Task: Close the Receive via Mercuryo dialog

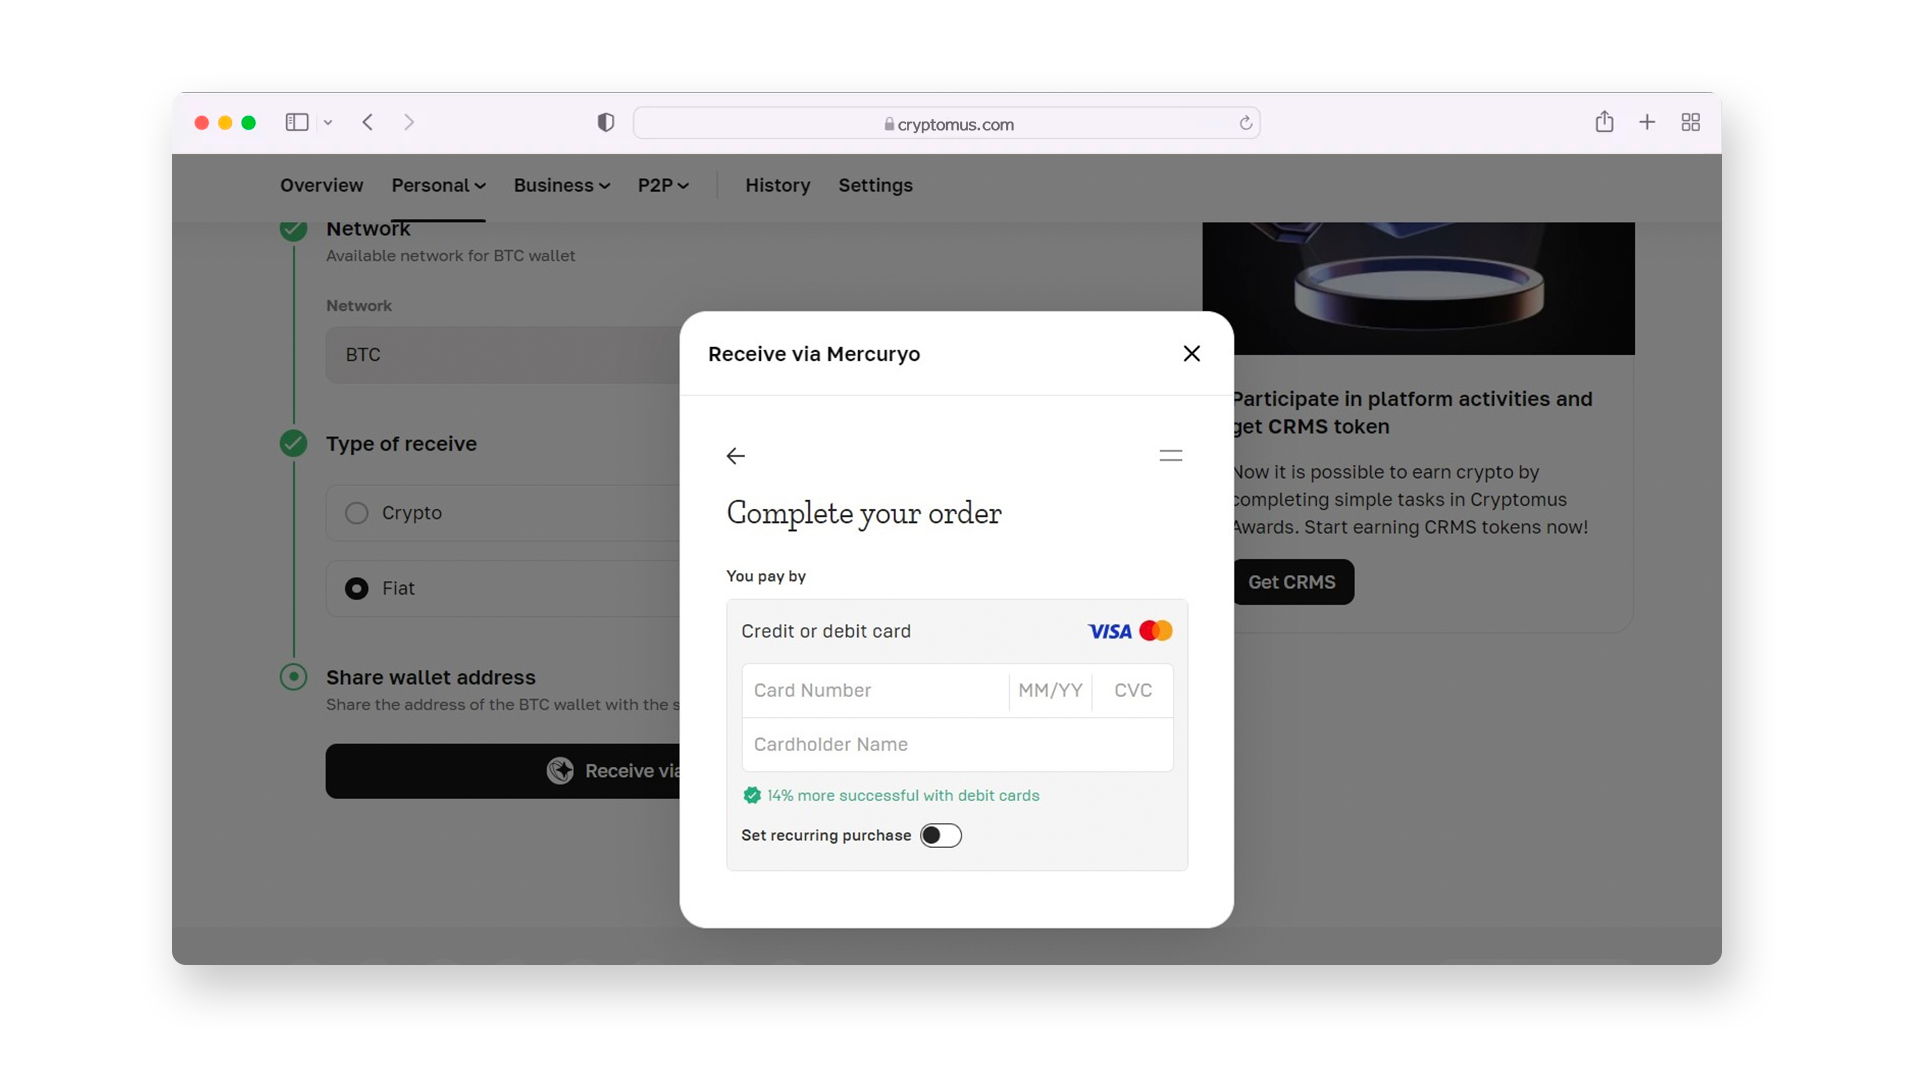Action: click(x=1191, y=354)
